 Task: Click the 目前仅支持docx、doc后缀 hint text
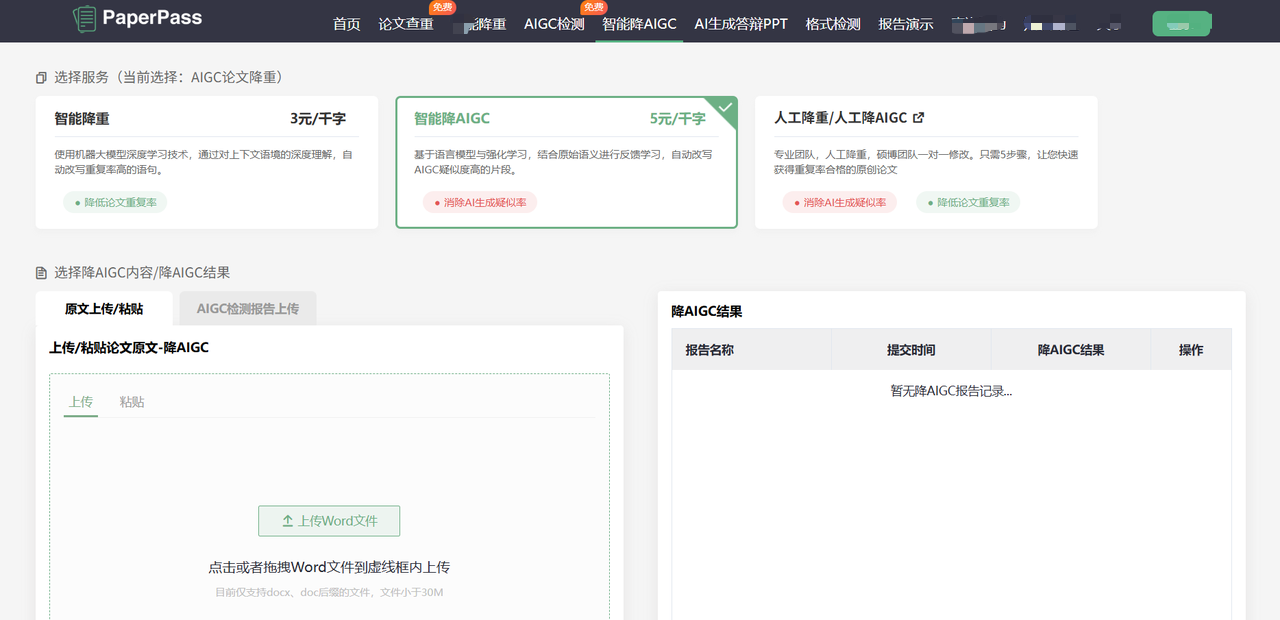point(329,593)
